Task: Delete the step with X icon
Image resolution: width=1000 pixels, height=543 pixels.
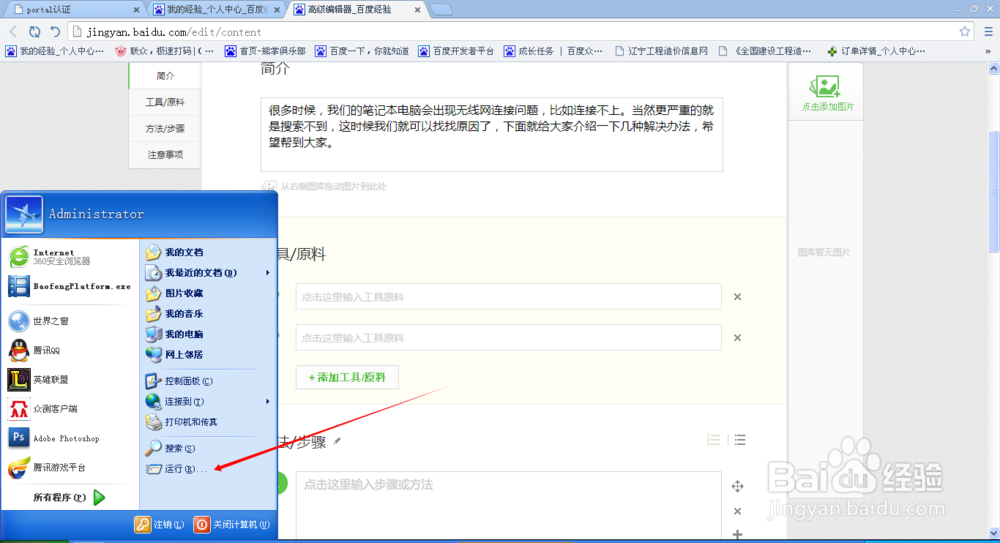Action: pyautogui.click(x=737, y=511)
